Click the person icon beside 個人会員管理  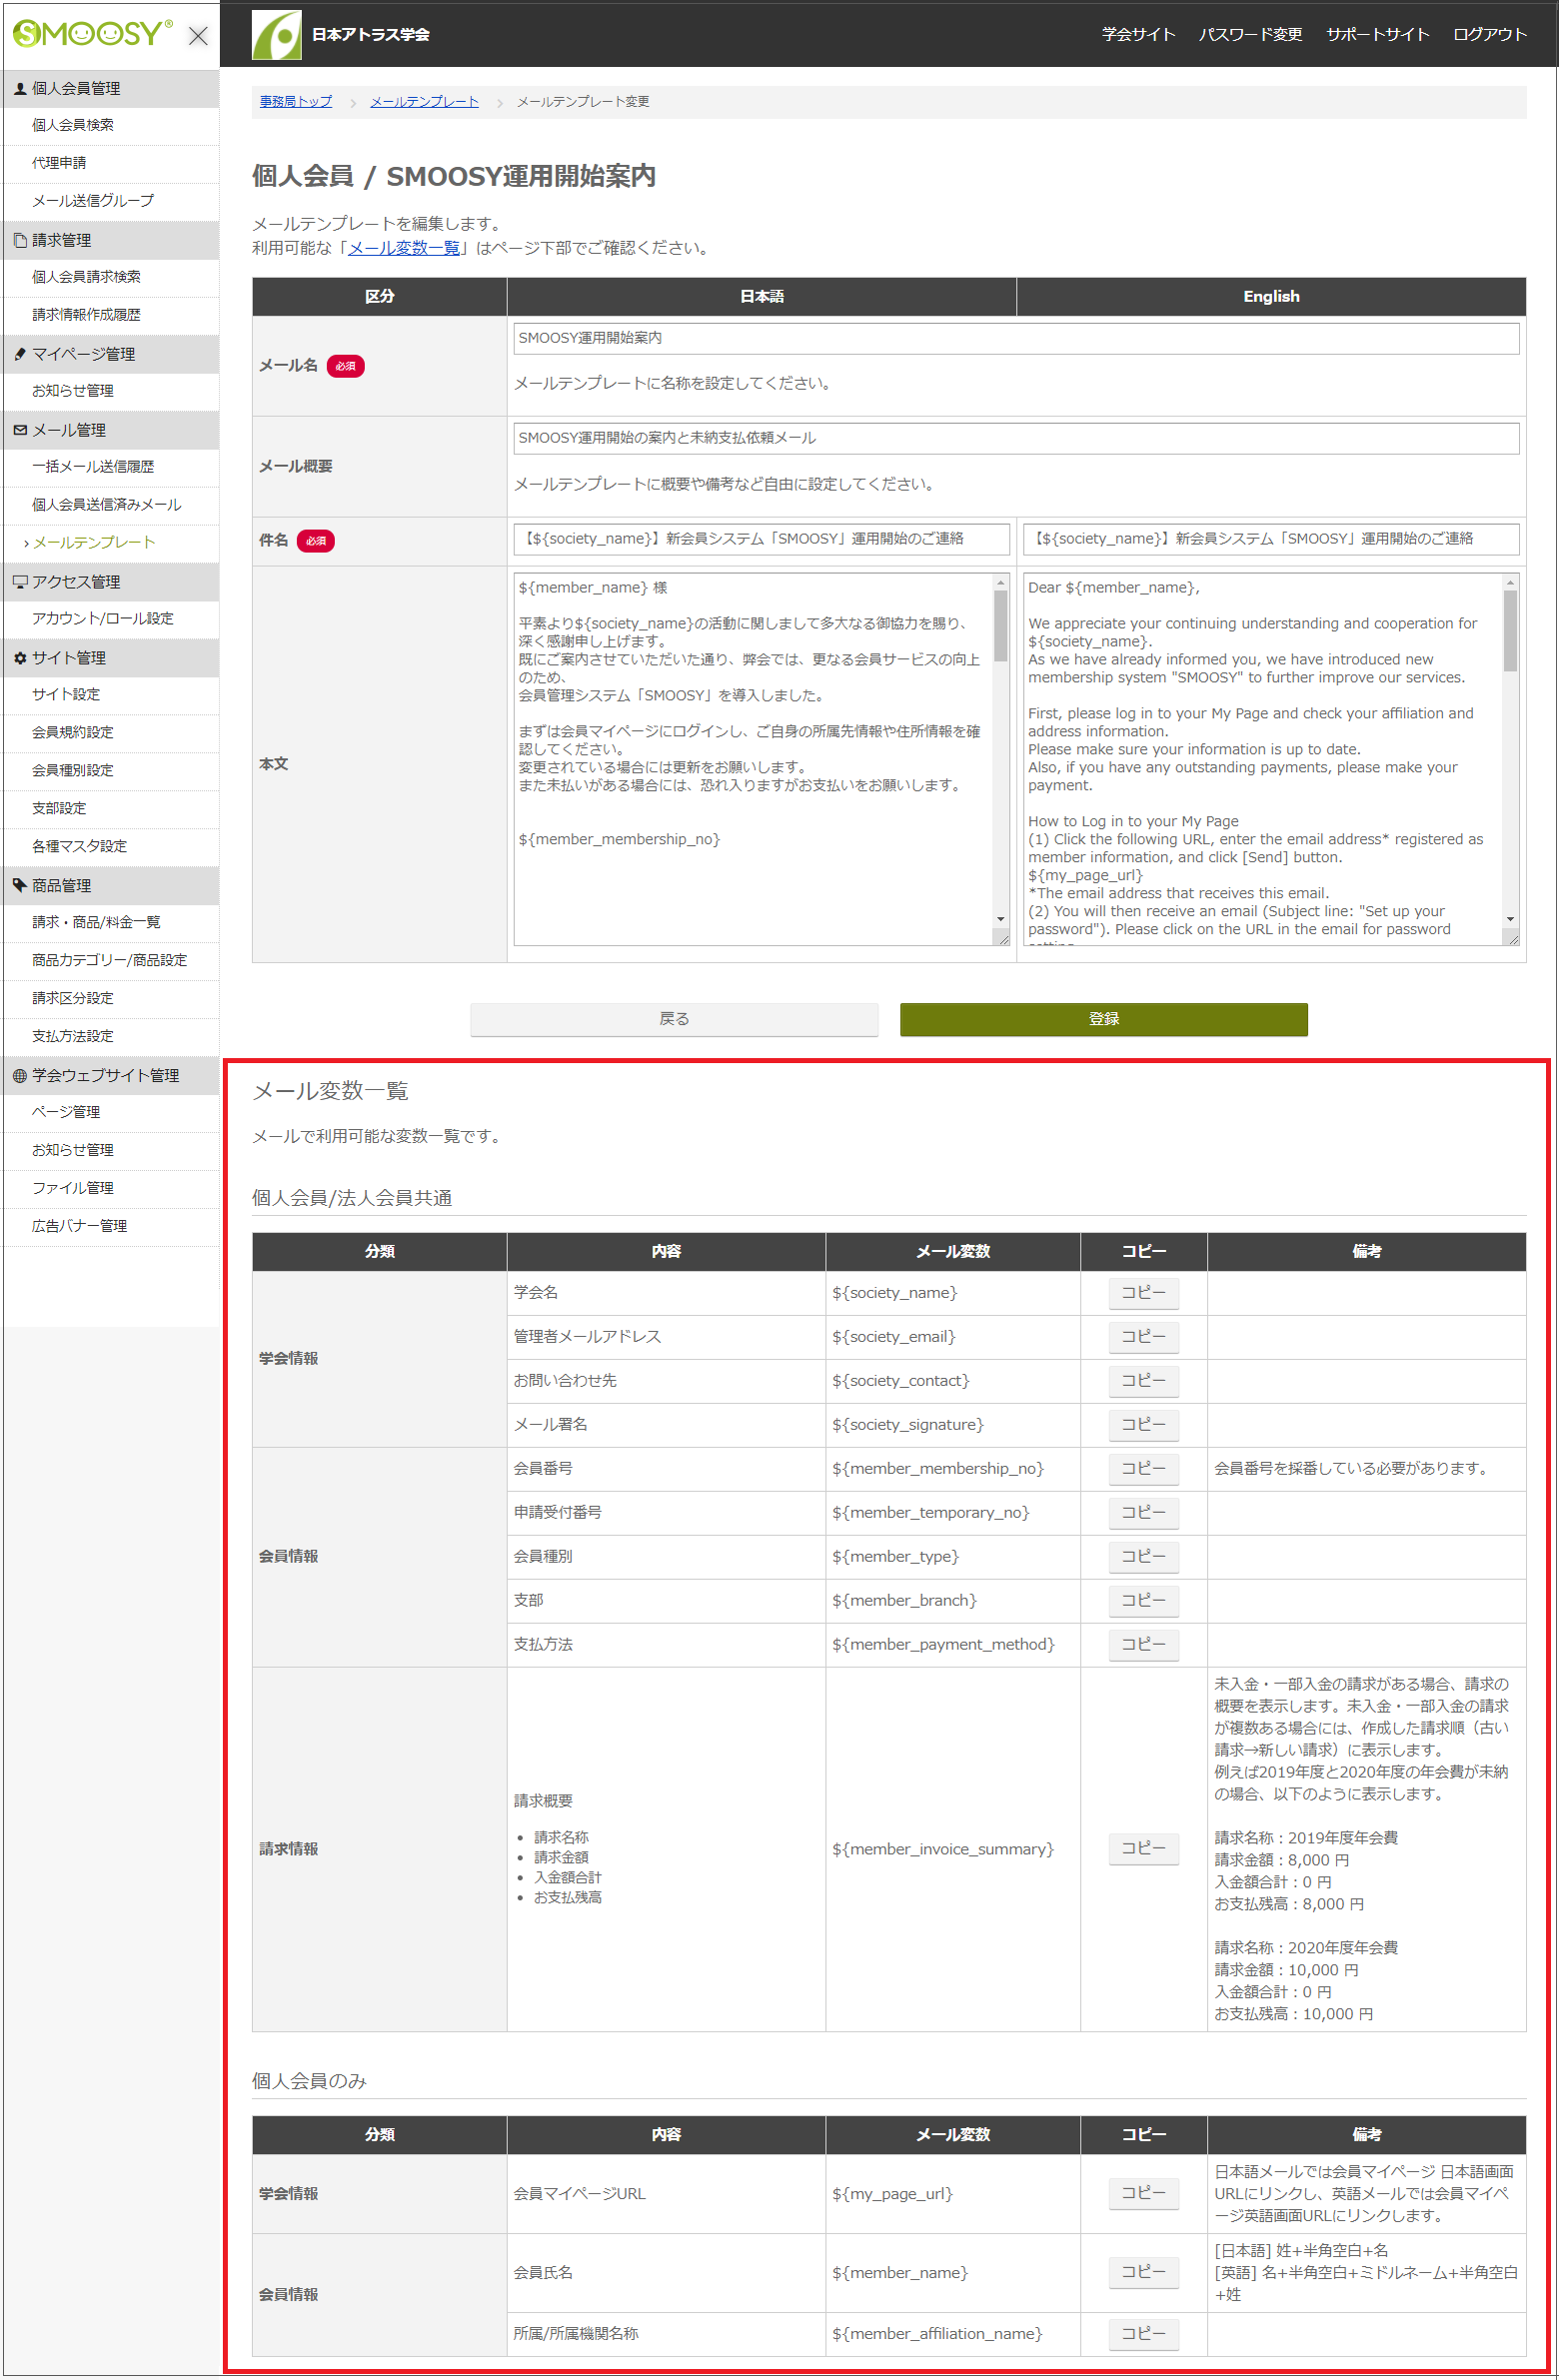click(x=20, y=89)
